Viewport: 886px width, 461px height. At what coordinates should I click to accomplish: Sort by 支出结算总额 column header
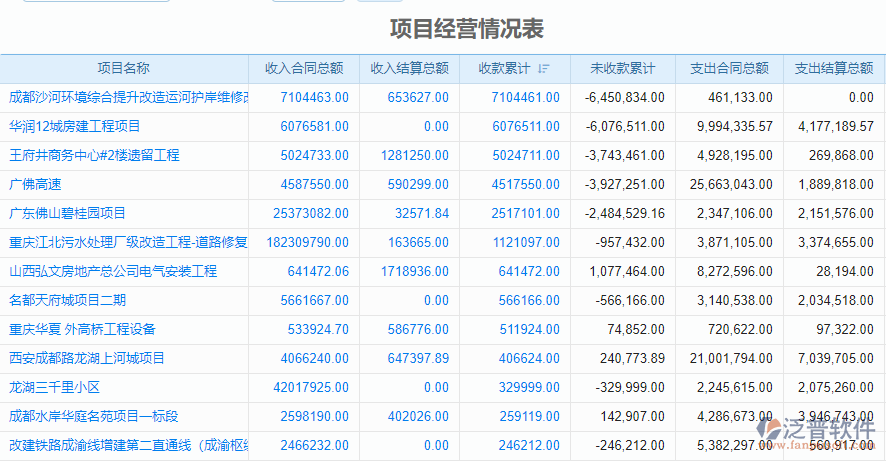[x=835, y=68]
